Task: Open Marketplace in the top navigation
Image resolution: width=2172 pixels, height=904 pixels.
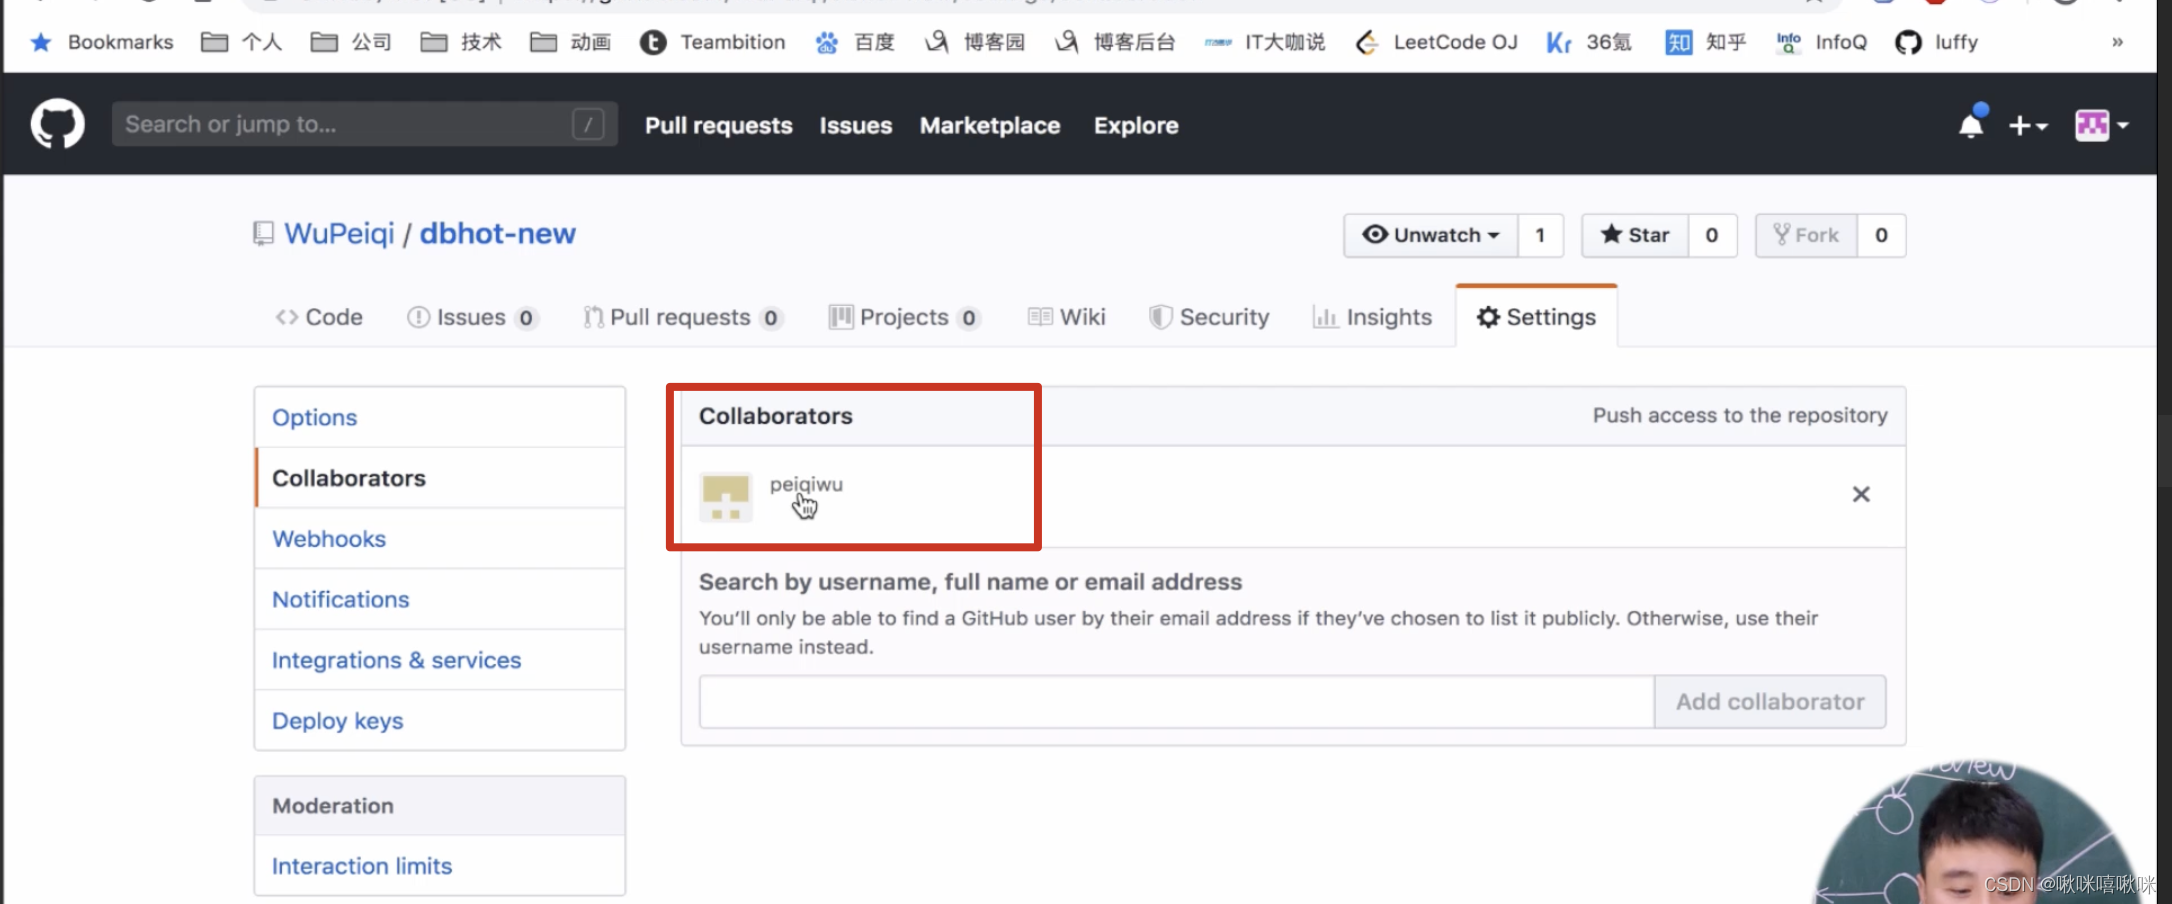Action: pos(989,125)
